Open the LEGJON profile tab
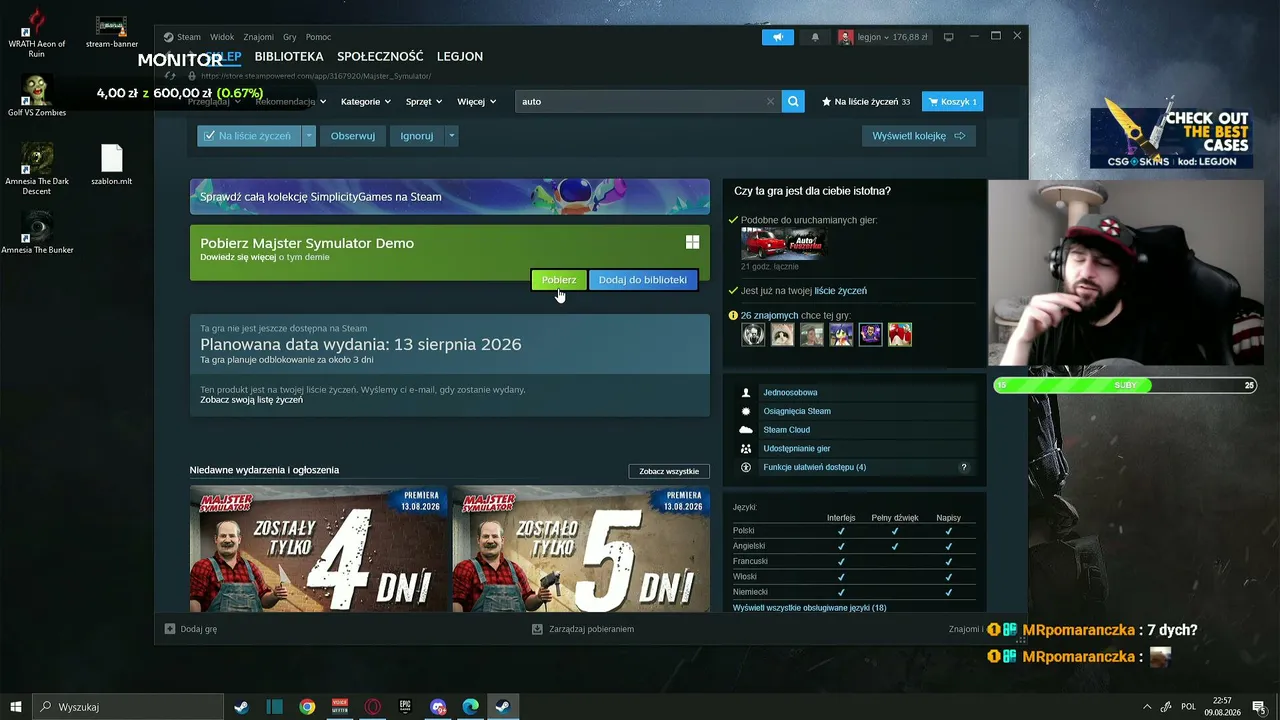This screenshot has height=720, width=1280. pos(460,57)
